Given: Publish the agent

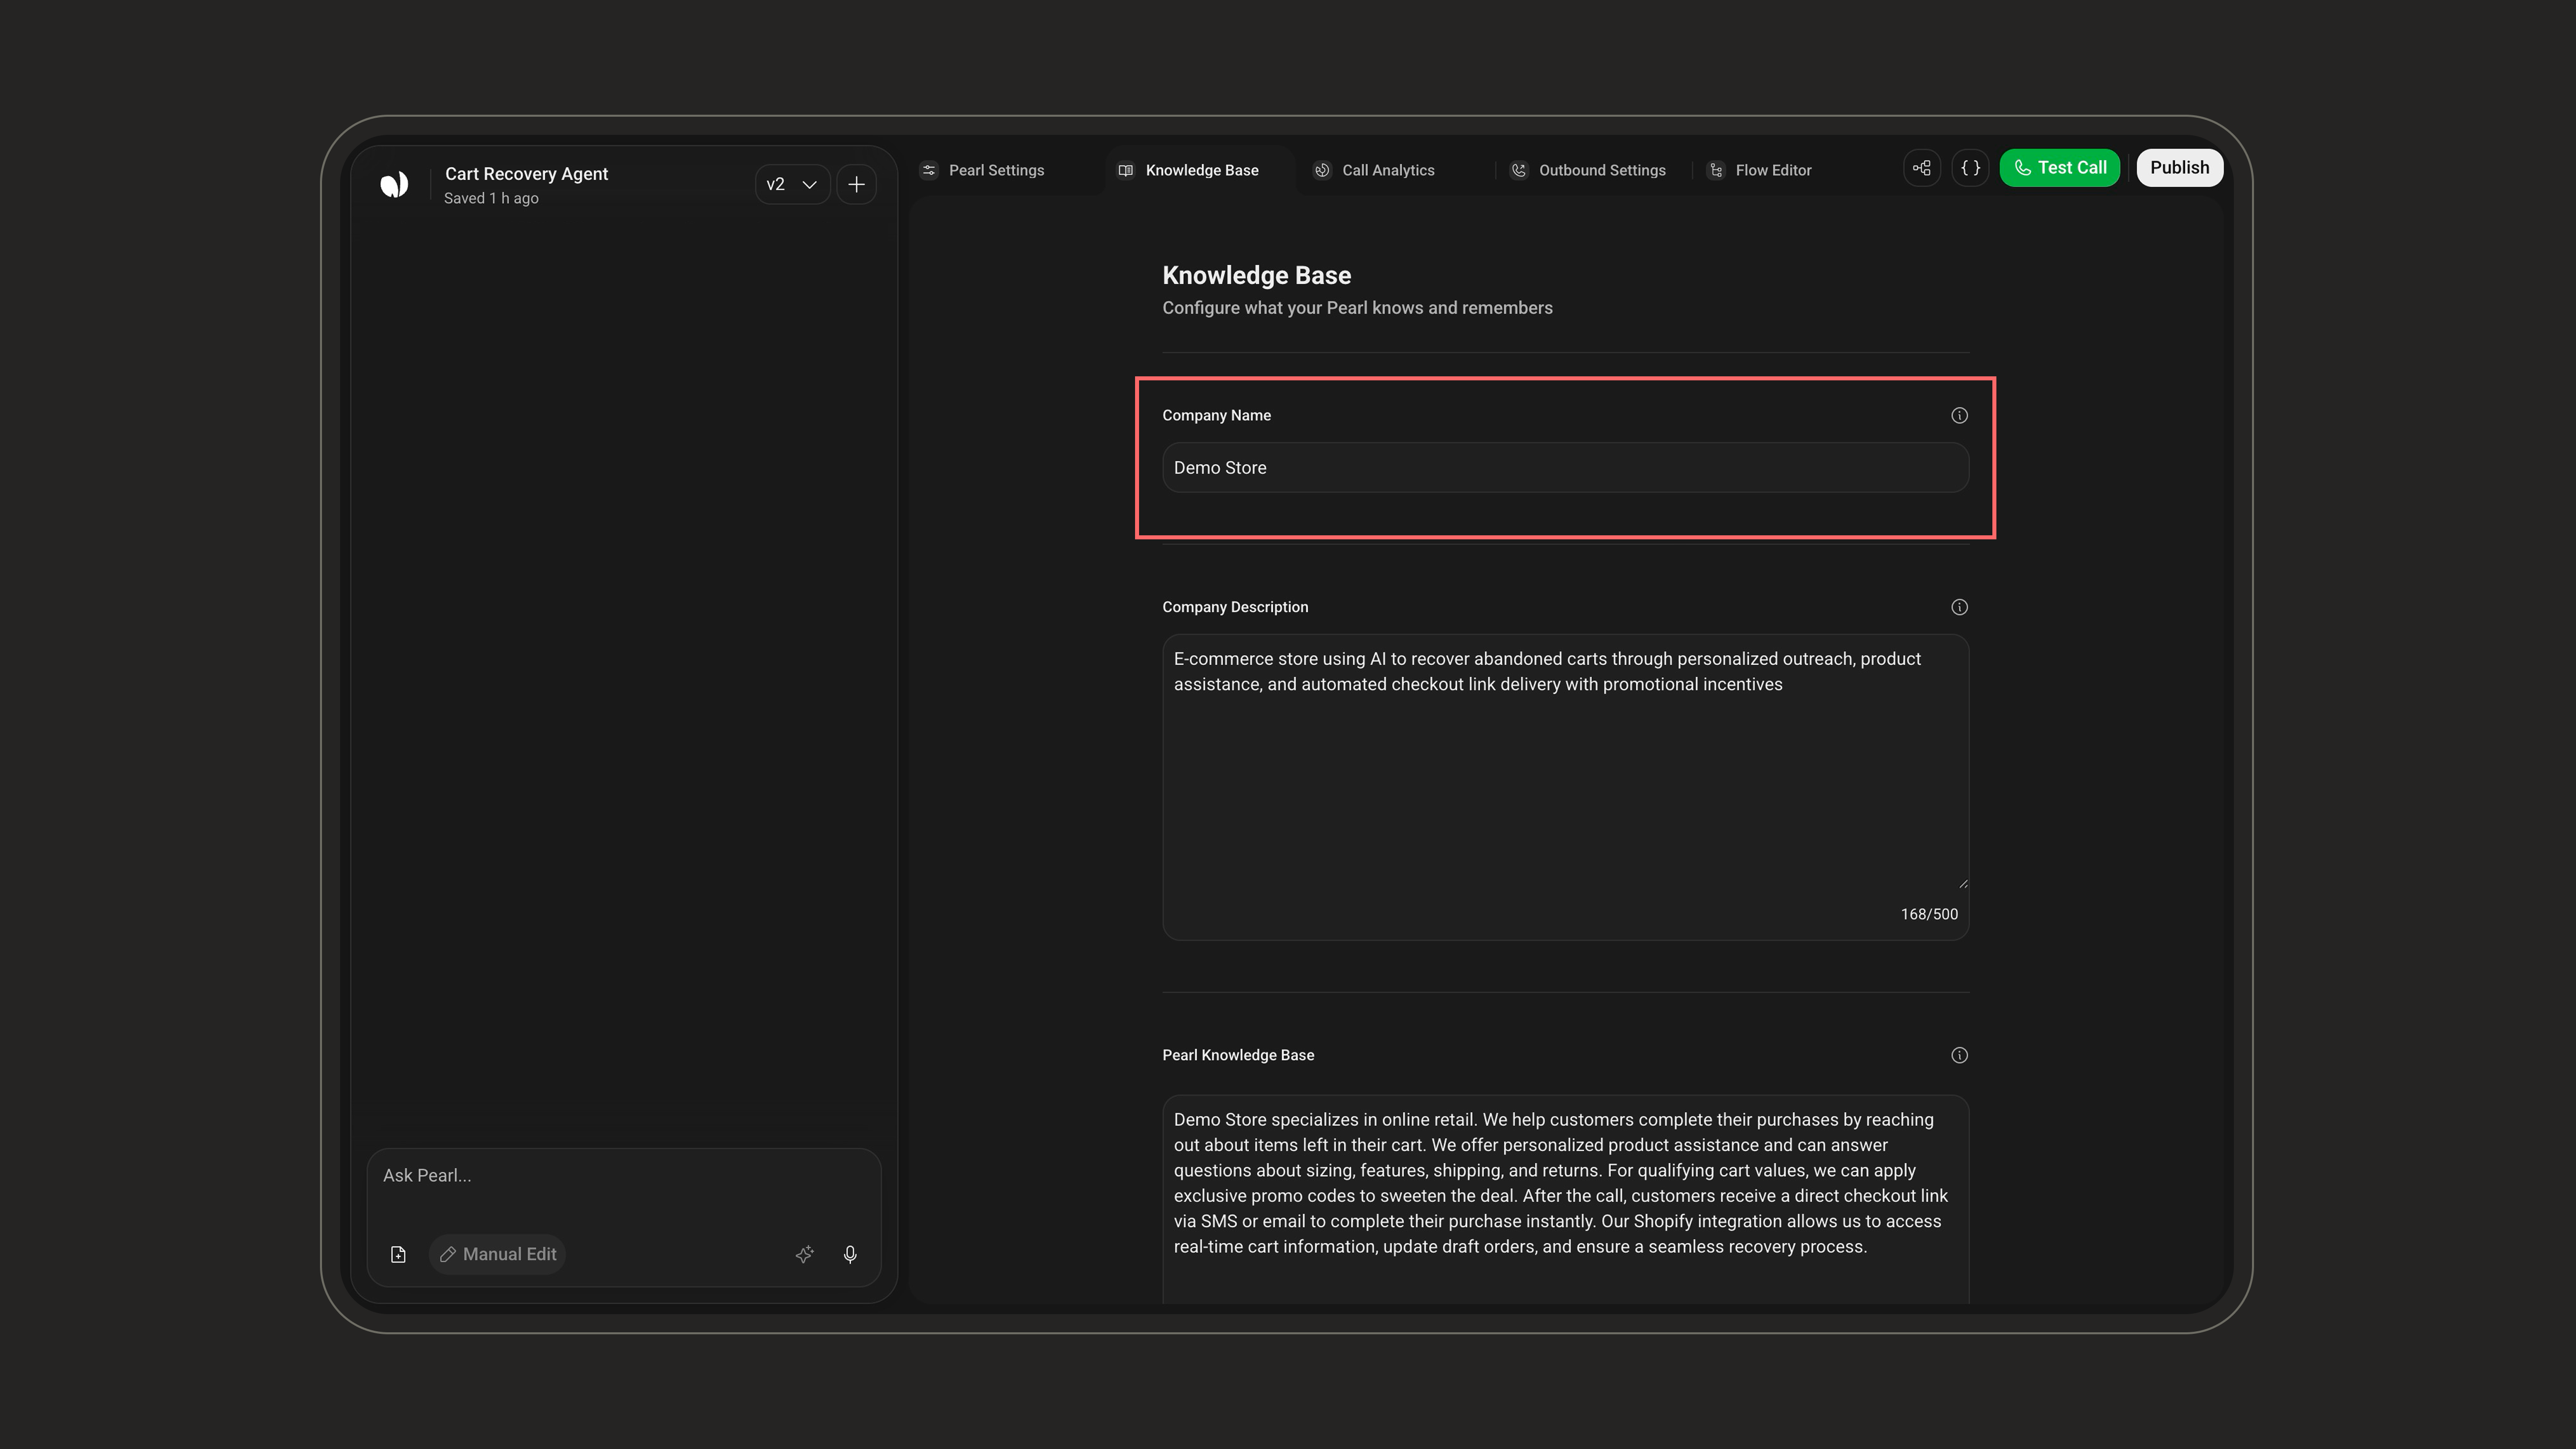Looking at the screenshot, I should pyautogui.click(x=2179, y=168).
